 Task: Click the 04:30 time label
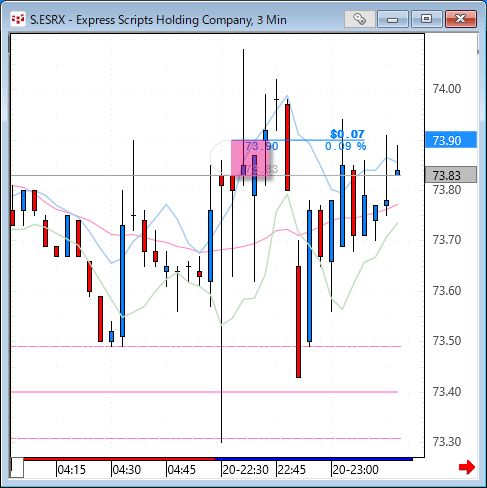pos(126,470)
